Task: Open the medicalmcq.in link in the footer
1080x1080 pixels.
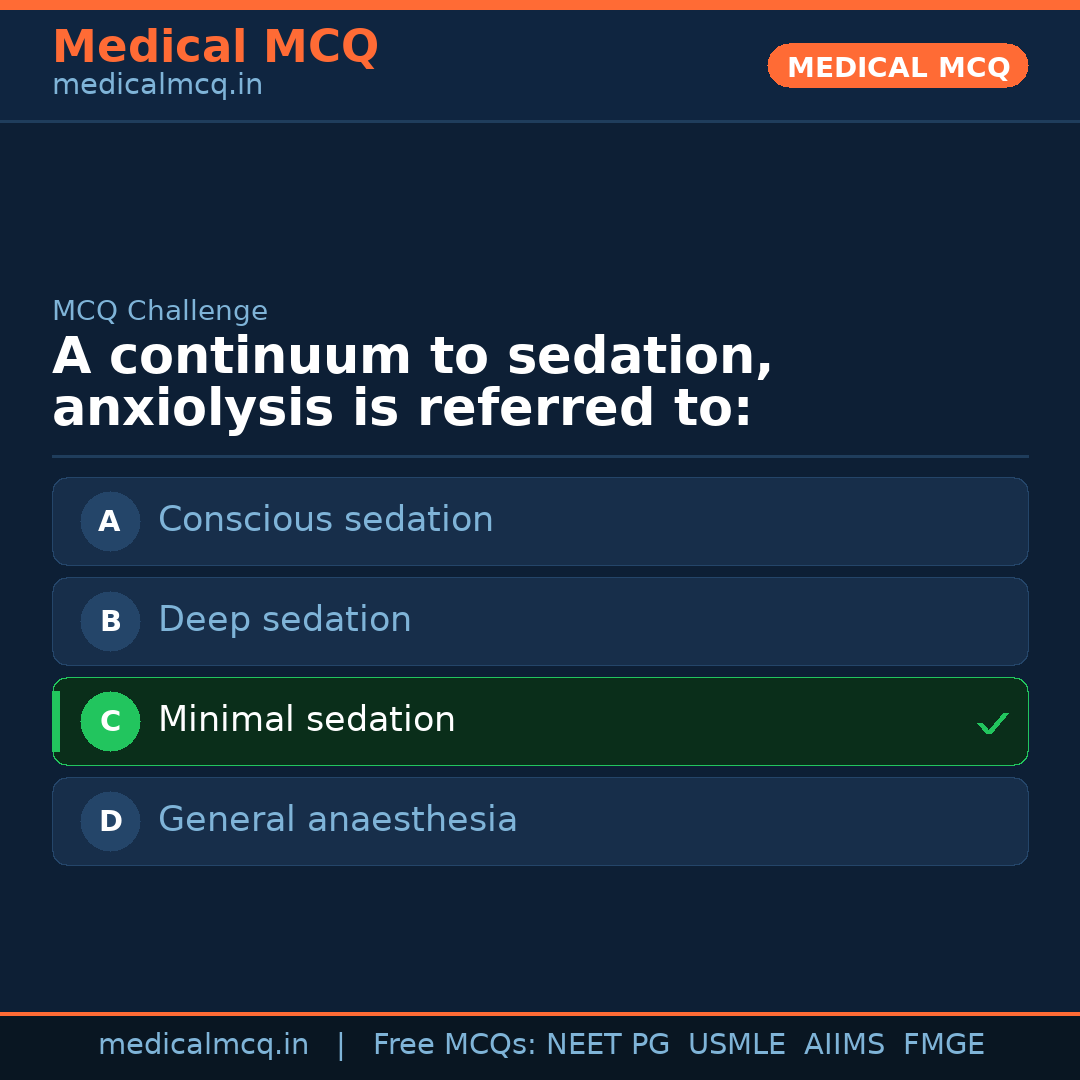Action: click(x=203, y=1045)
